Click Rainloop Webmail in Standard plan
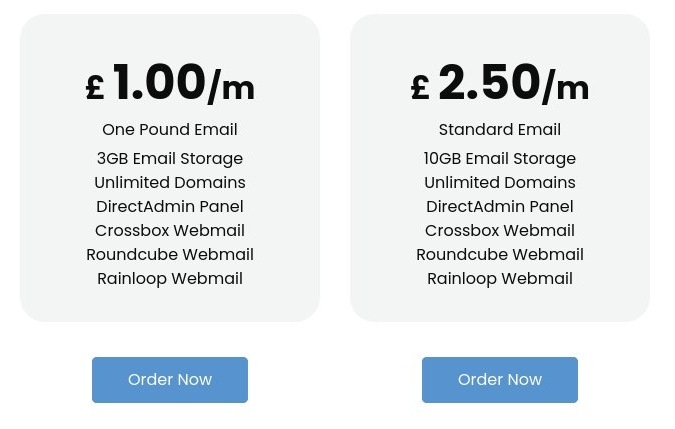This screenshot has width=675, height=429. point(500,279)
